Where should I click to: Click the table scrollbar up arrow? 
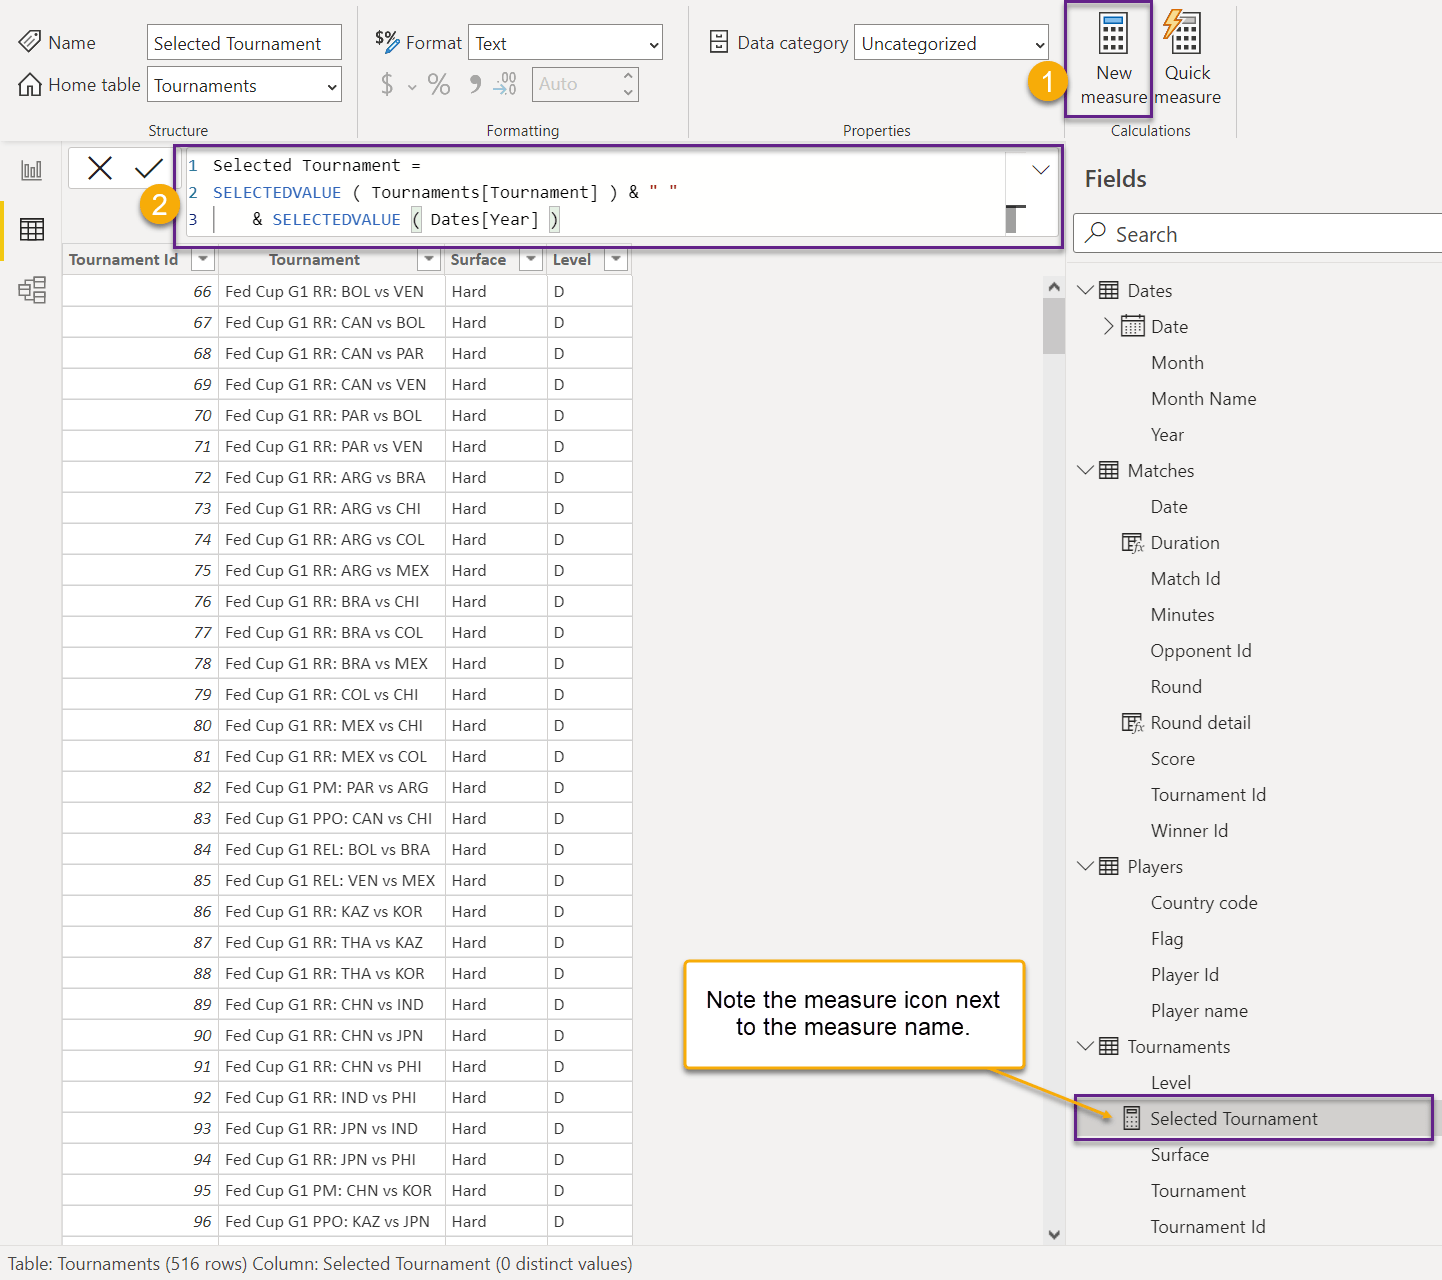(x=1053, y=287)
